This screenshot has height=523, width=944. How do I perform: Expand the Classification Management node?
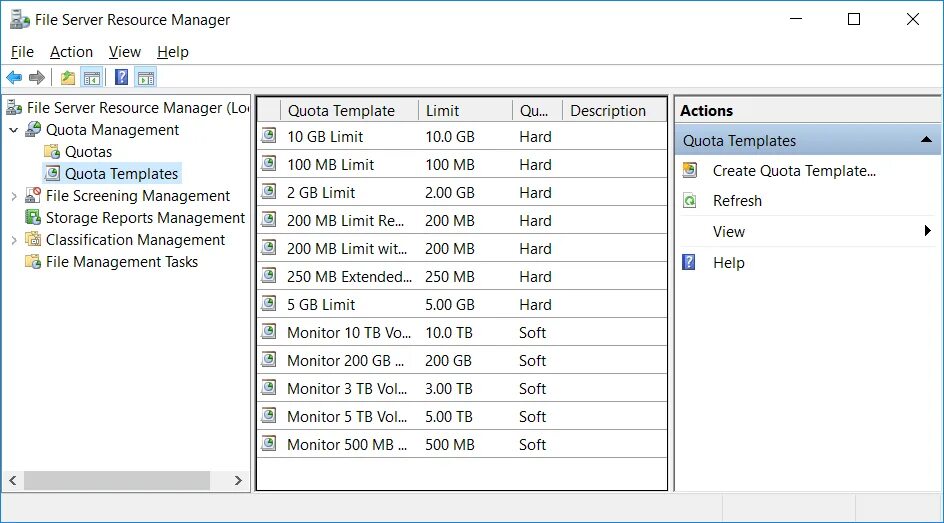point(14,240)
